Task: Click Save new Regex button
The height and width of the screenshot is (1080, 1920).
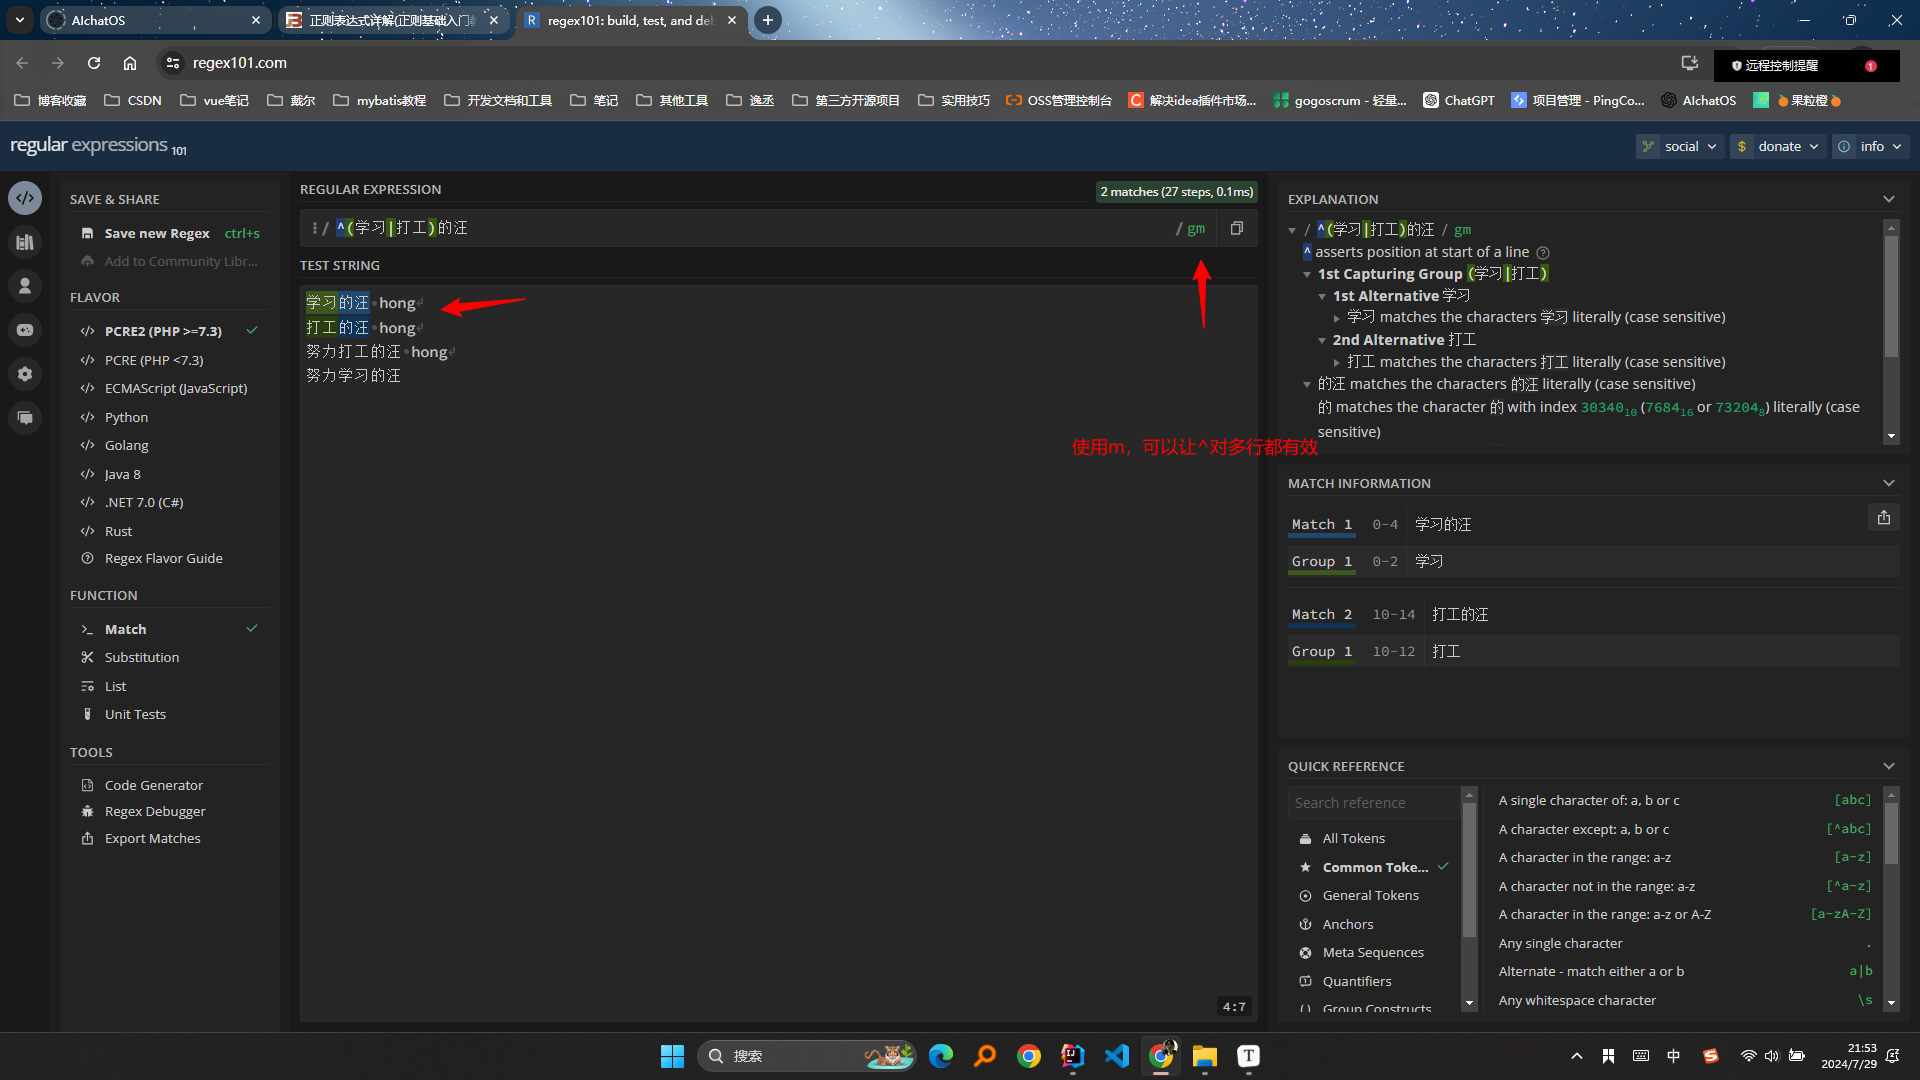Action: point(157,233)
